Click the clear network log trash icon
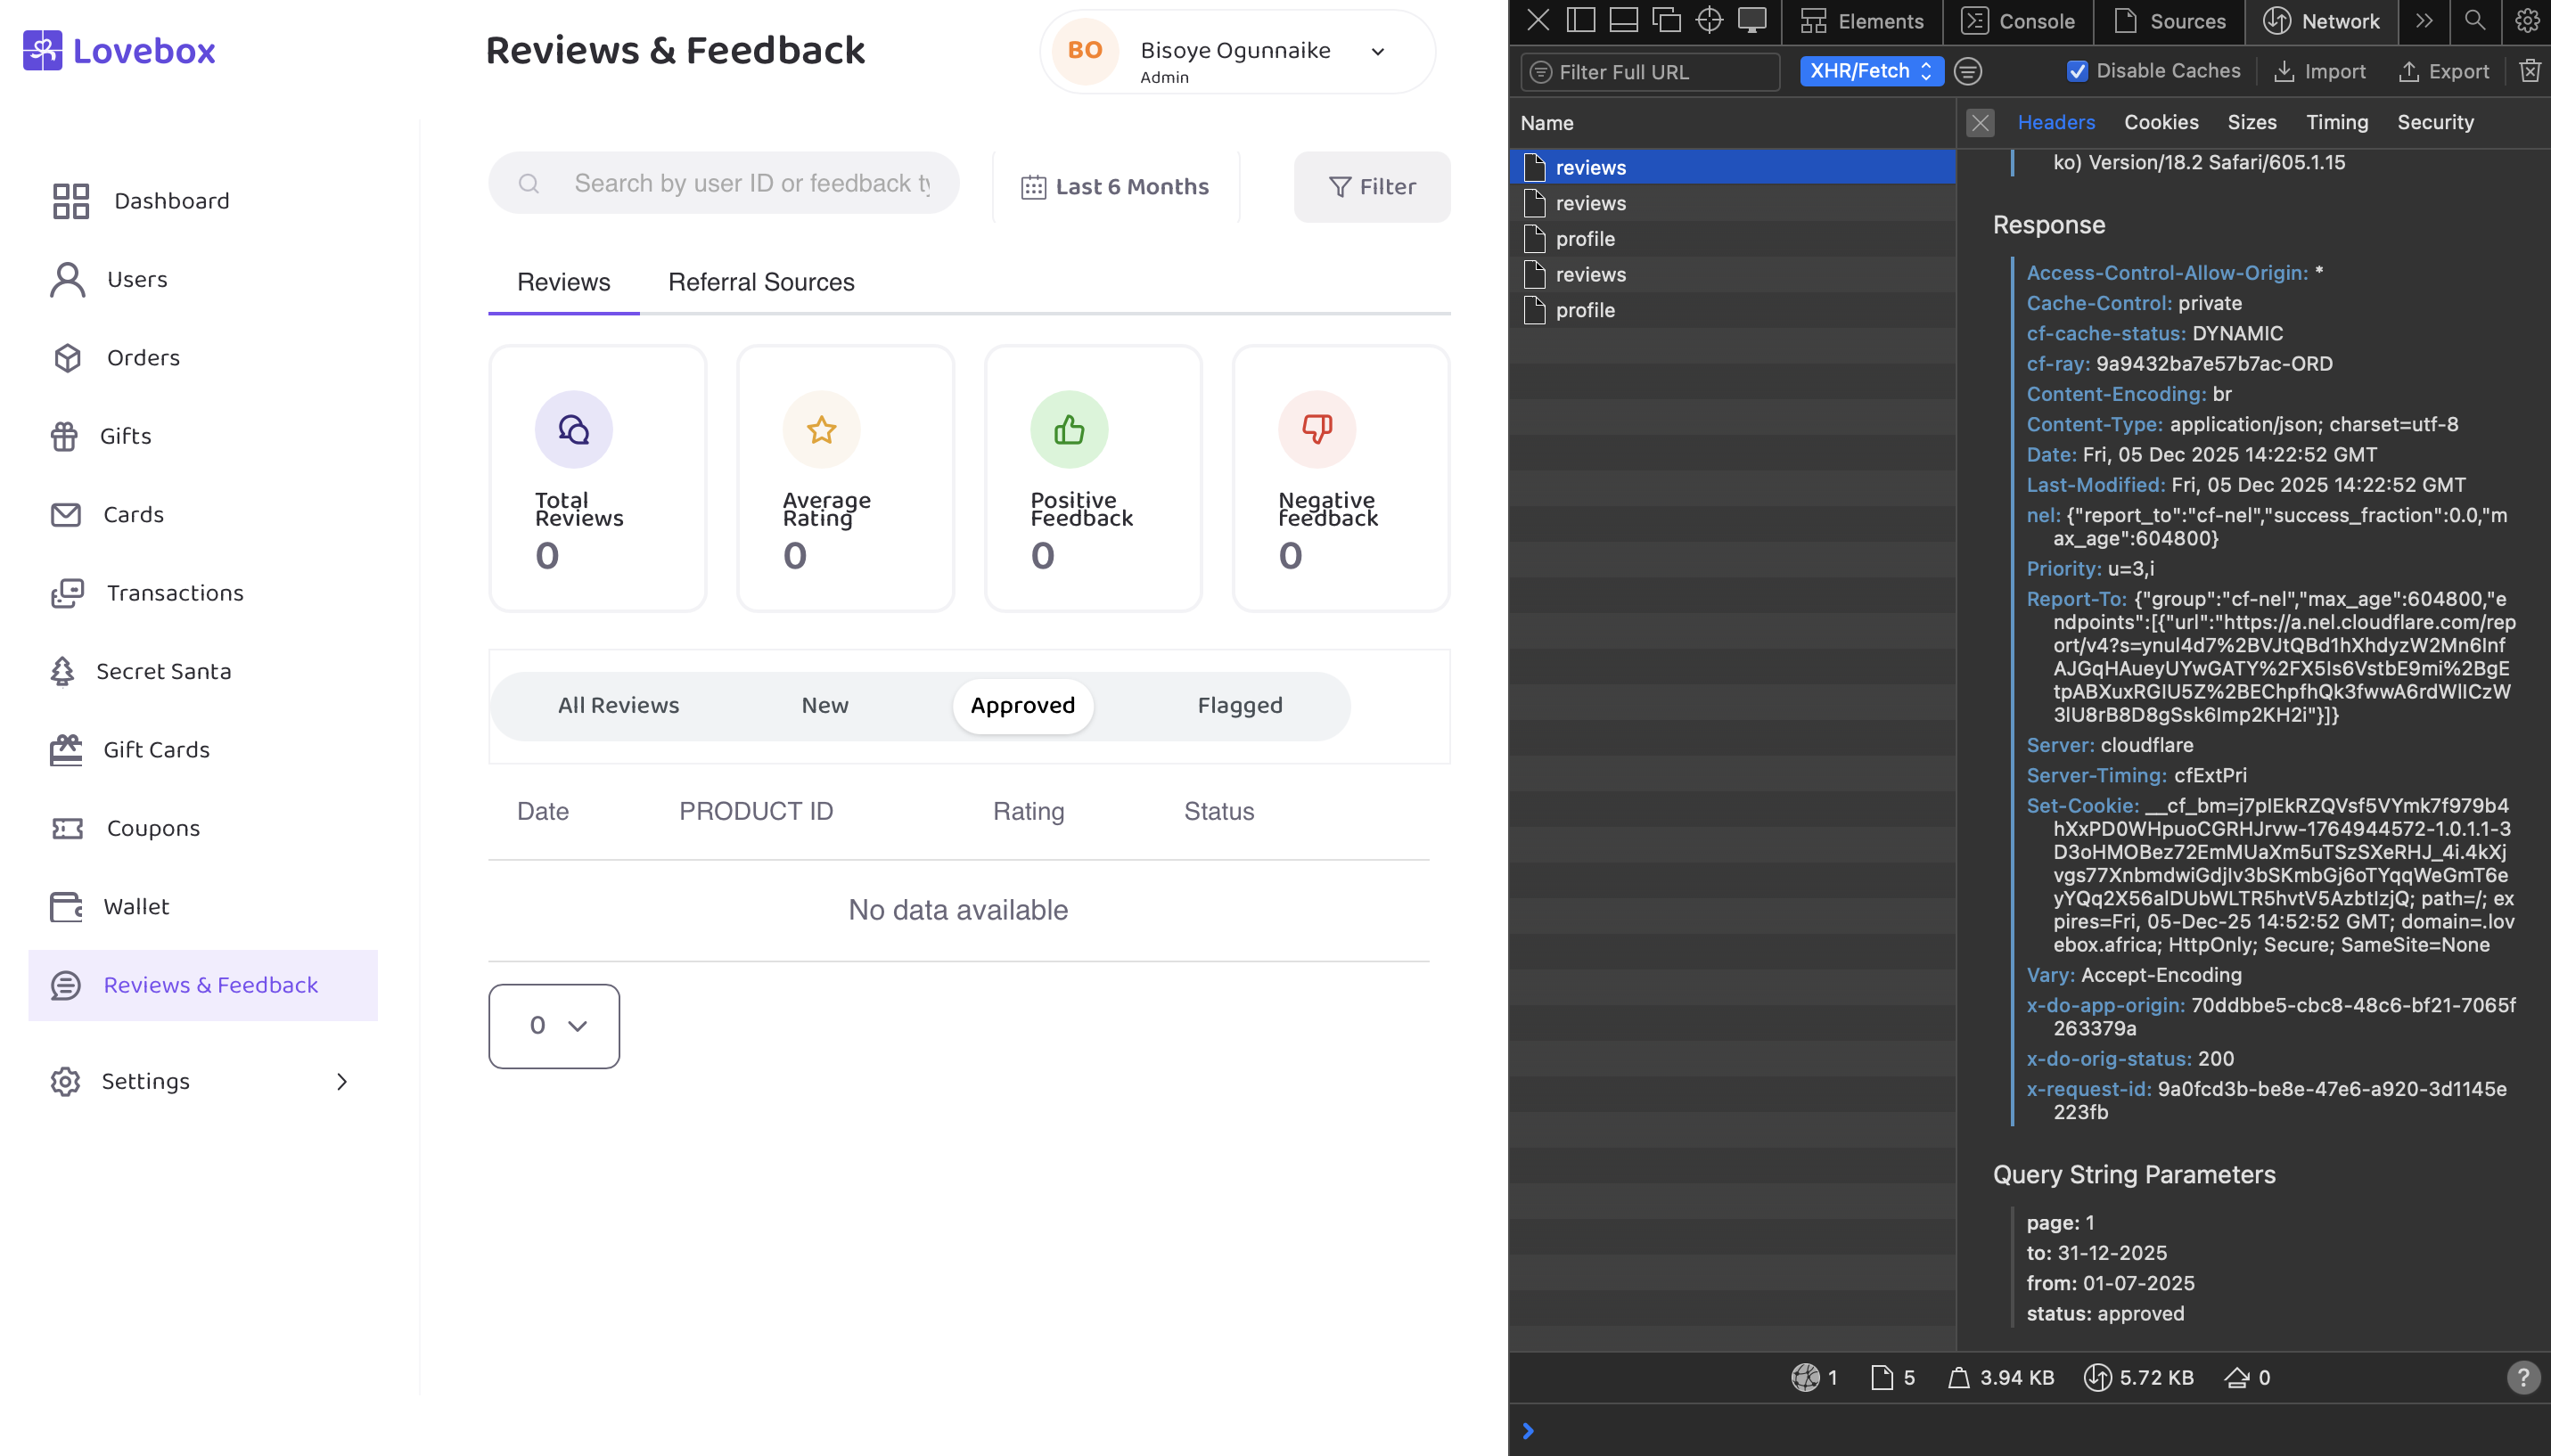 point(2529,71)
